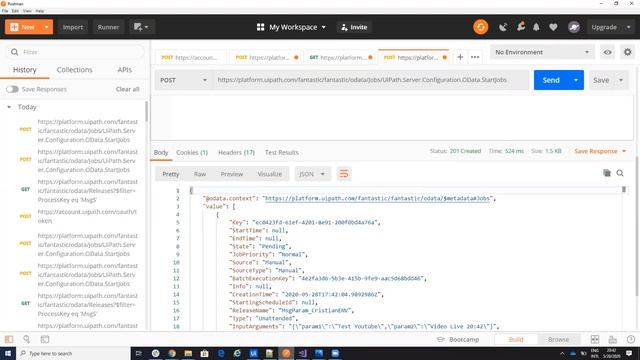
Task: Open the notifications bell
Action: pos(536,27)
